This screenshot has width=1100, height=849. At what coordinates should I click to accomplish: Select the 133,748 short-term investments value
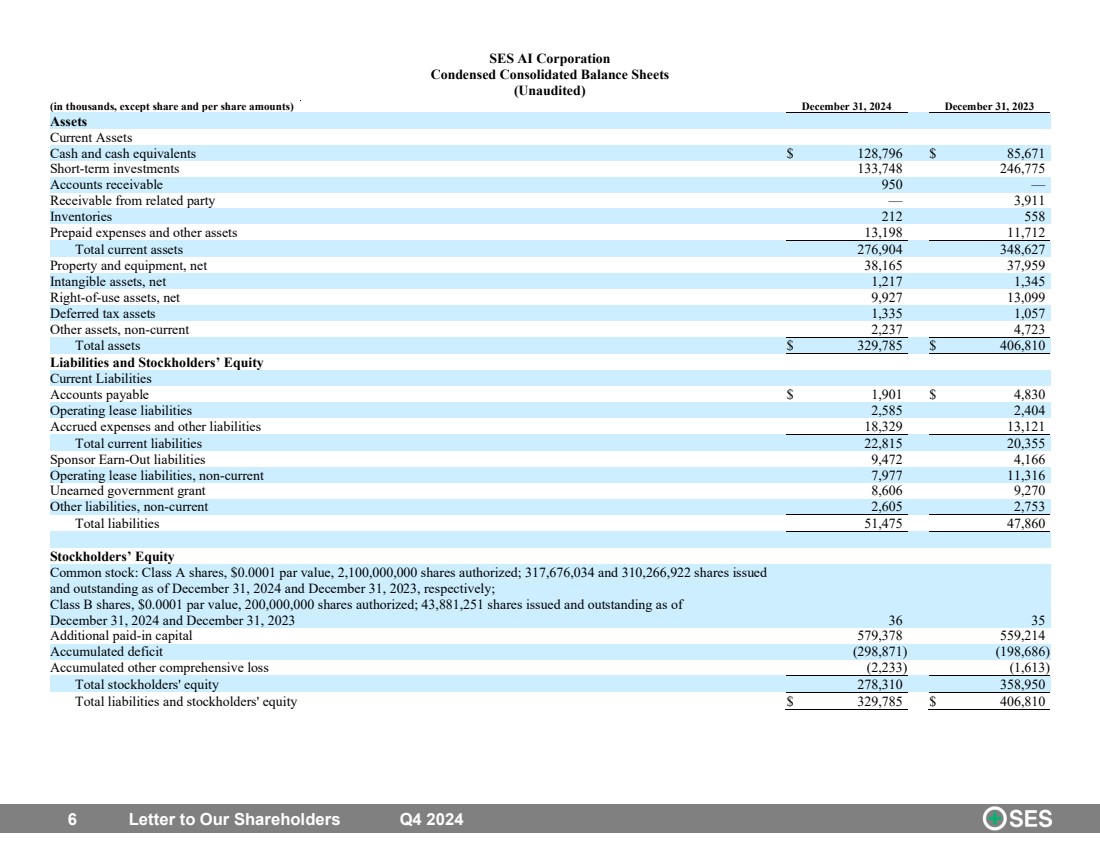880,169
